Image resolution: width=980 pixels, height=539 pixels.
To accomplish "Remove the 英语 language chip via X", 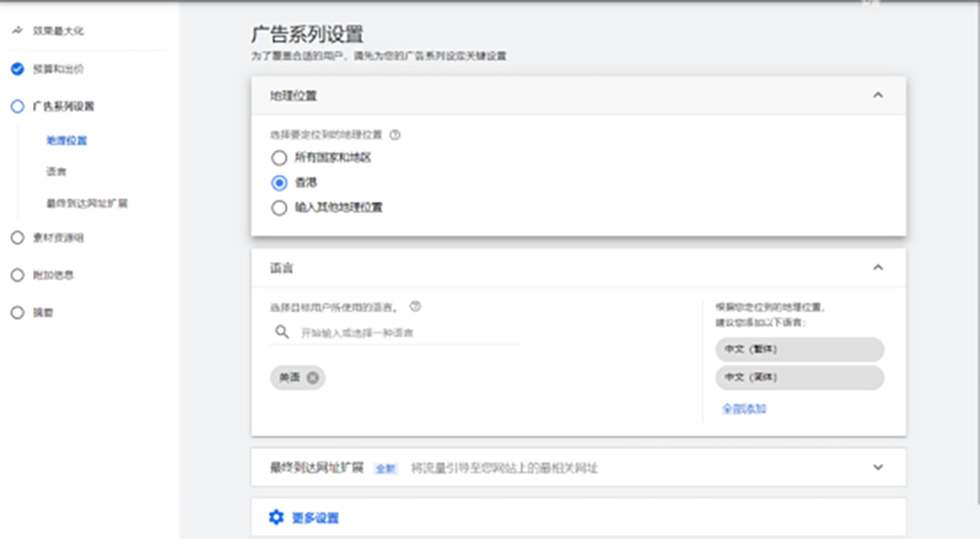I will pos(313,377).
